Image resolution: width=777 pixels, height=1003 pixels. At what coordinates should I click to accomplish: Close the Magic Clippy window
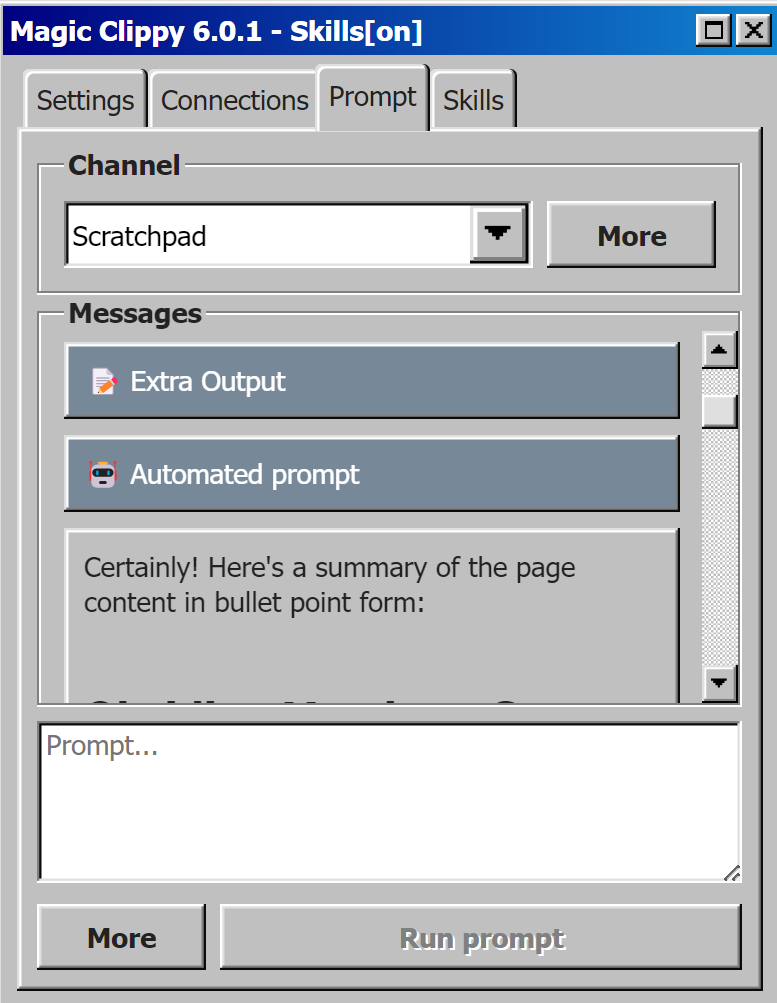(x=753, y=30)
